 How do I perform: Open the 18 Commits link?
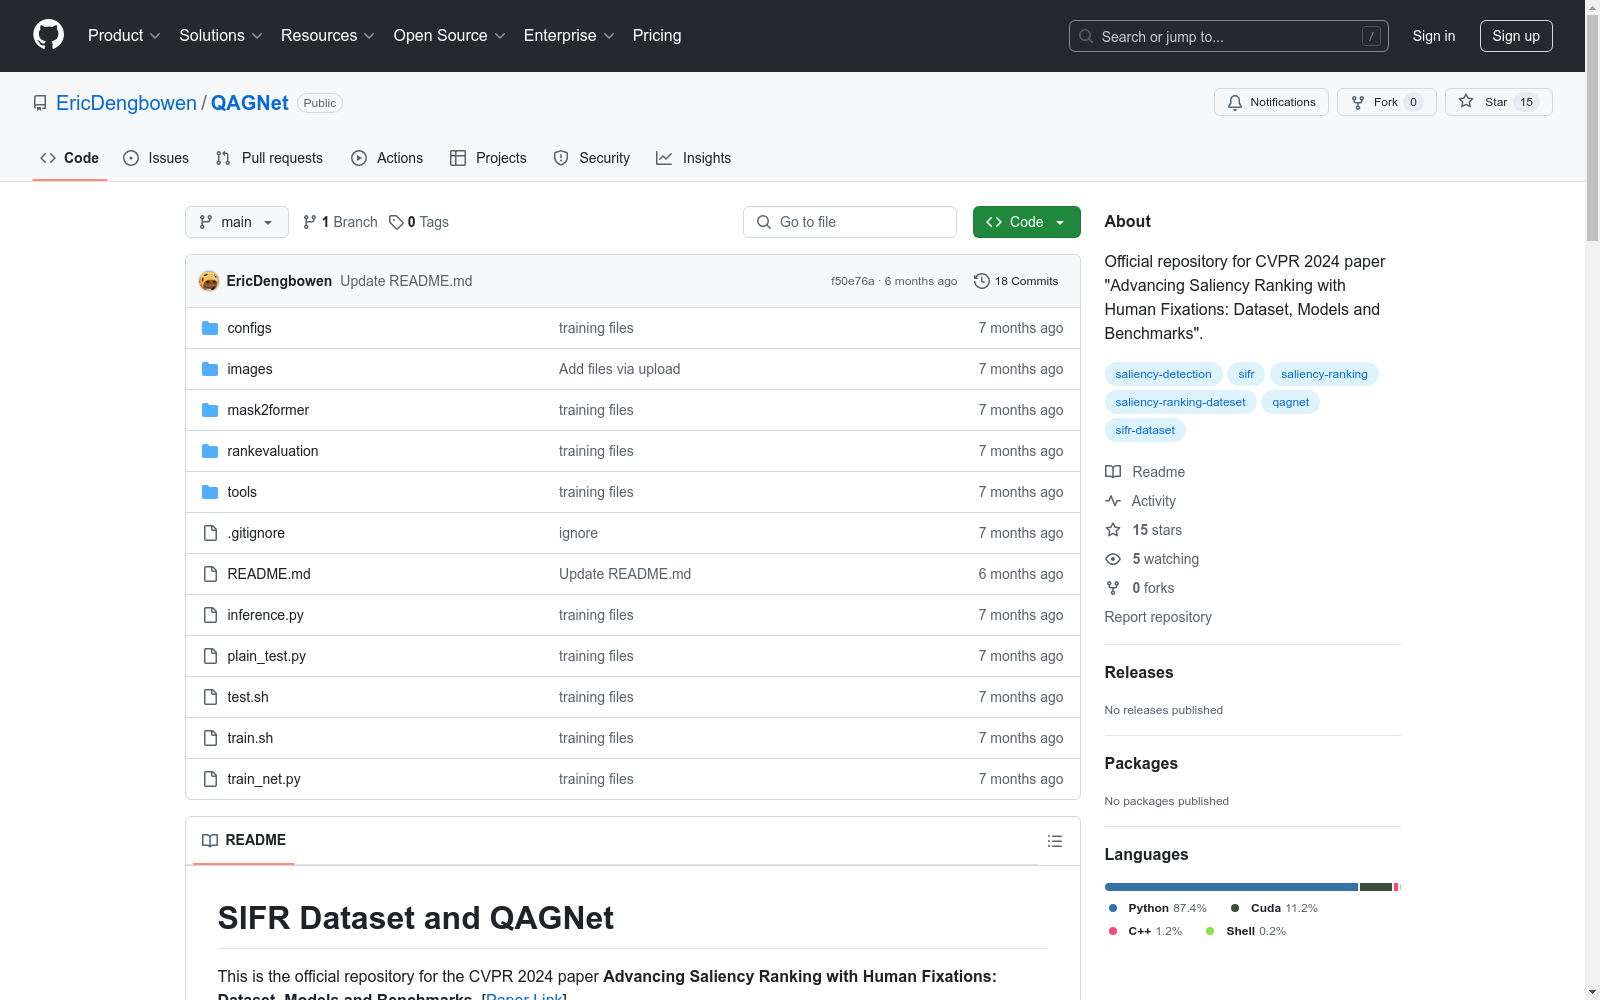coord(1016,281)
